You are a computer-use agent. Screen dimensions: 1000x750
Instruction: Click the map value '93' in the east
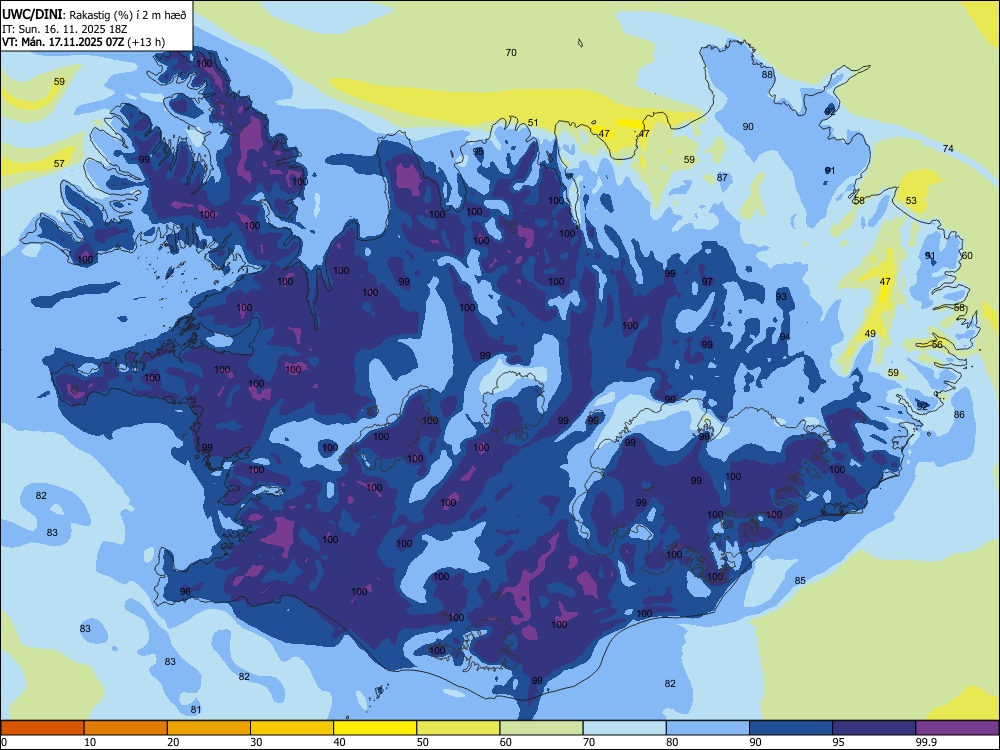[x=781, y=297]
